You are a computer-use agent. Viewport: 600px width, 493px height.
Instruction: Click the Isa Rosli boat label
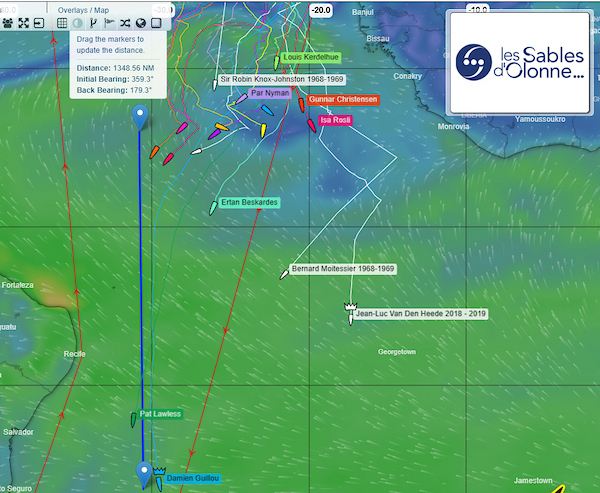click(x=335, y=120)
